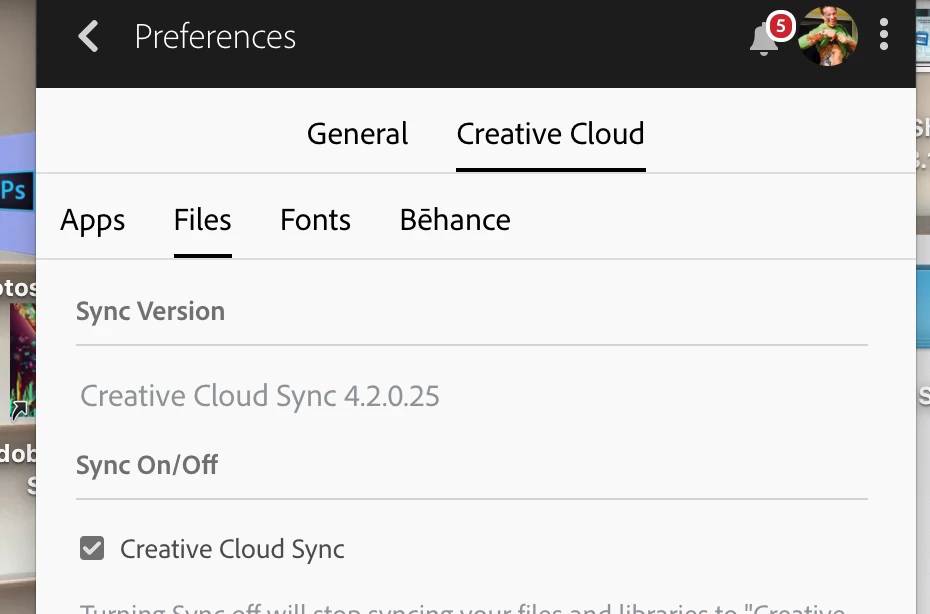Click the Preferences title text

(215, 37)
